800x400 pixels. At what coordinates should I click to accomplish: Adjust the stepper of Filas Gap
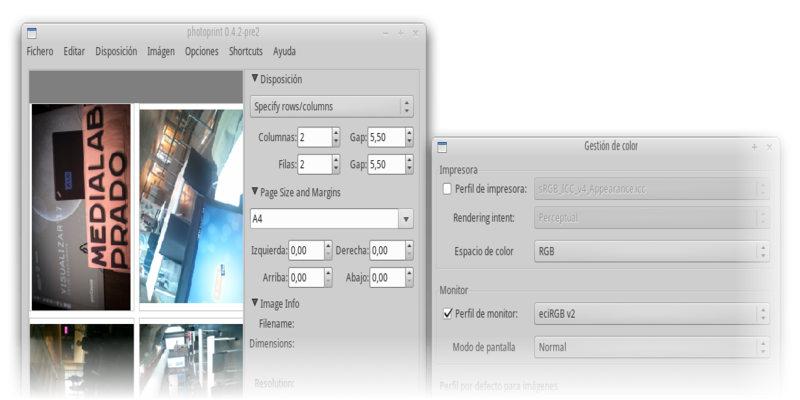point(409,164)
